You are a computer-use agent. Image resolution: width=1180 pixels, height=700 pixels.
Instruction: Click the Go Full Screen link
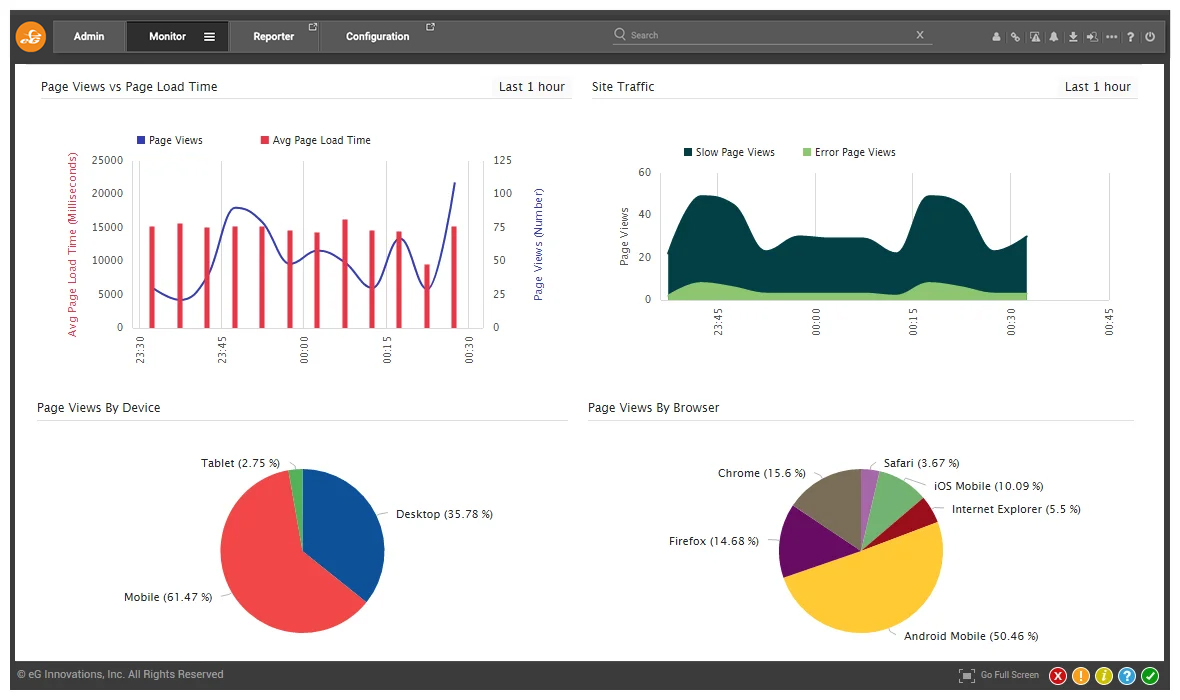(1009, 675)
